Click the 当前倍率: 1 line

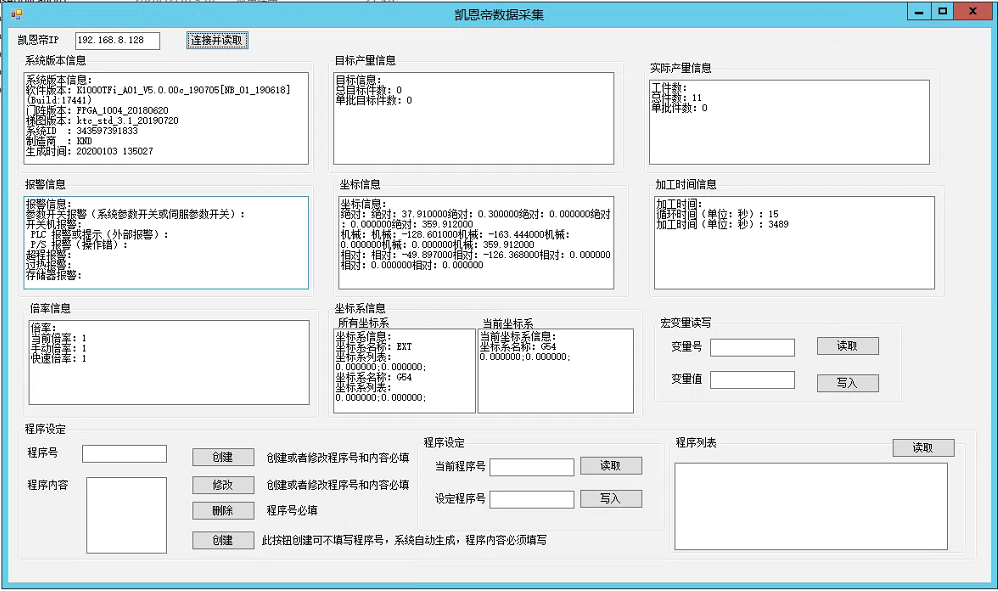(x=59, y=338)
